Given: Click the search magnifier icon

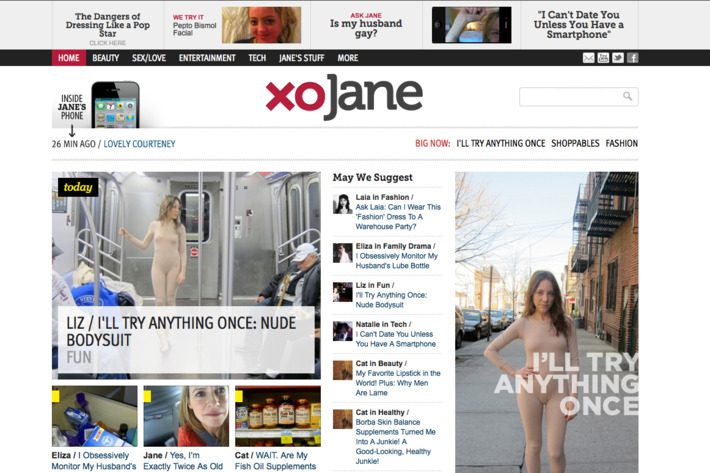Looking at the screenshot, I should click(628, 96).
